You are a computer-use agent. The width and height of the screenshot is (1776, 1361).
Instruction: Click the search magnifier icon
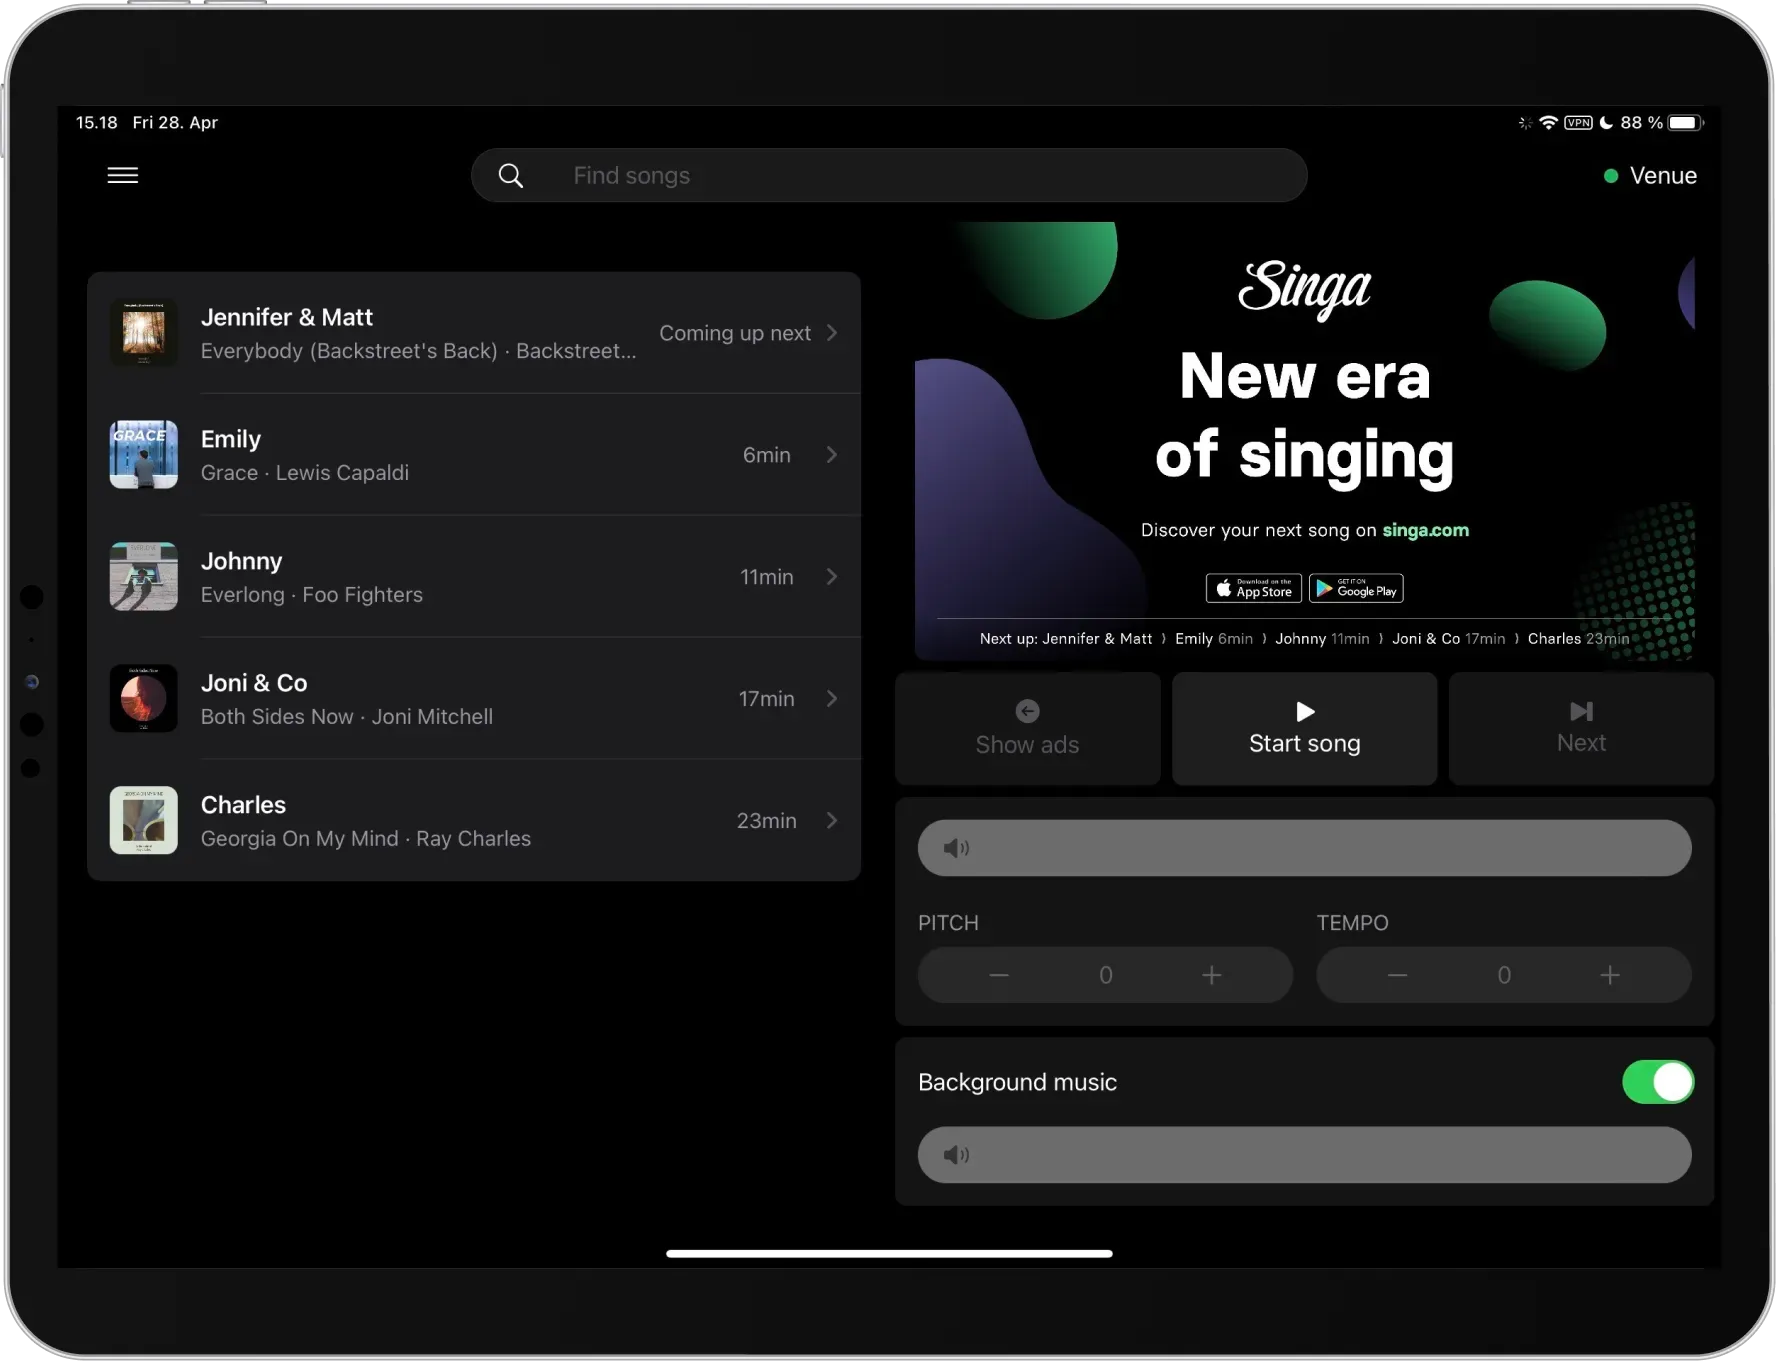click(511, 176)
